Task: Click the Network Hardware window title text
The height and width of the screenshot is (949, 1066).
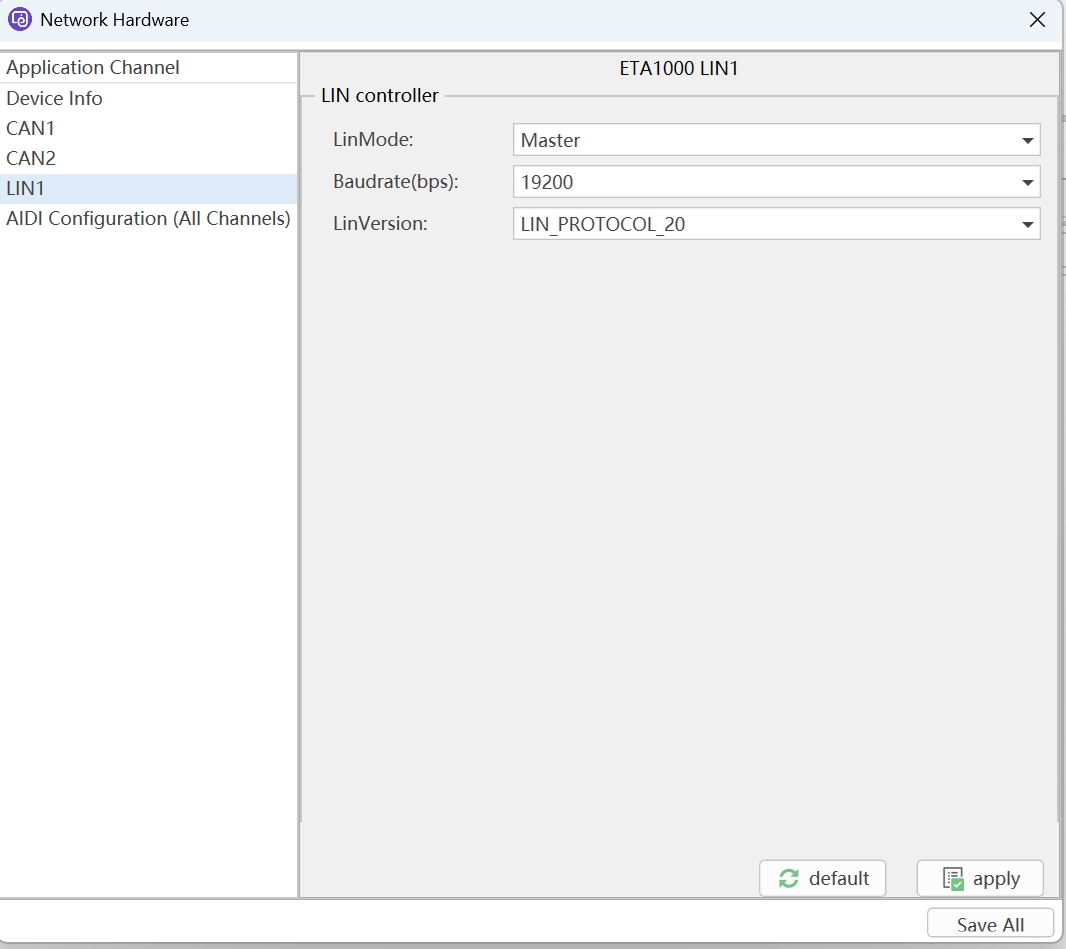Action: point(114,19)
